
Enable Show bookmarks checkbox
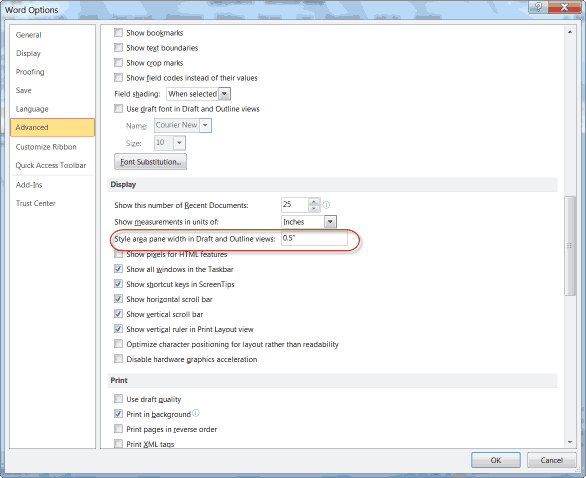pos(118,33)
